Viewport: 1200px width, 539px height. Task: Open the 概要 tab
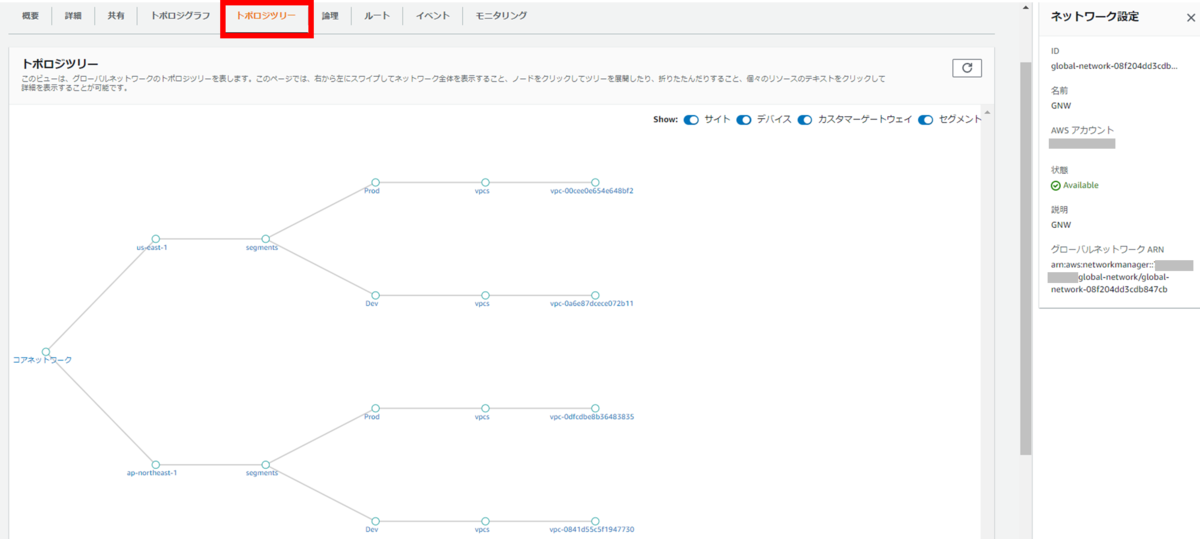pos(30,16)
